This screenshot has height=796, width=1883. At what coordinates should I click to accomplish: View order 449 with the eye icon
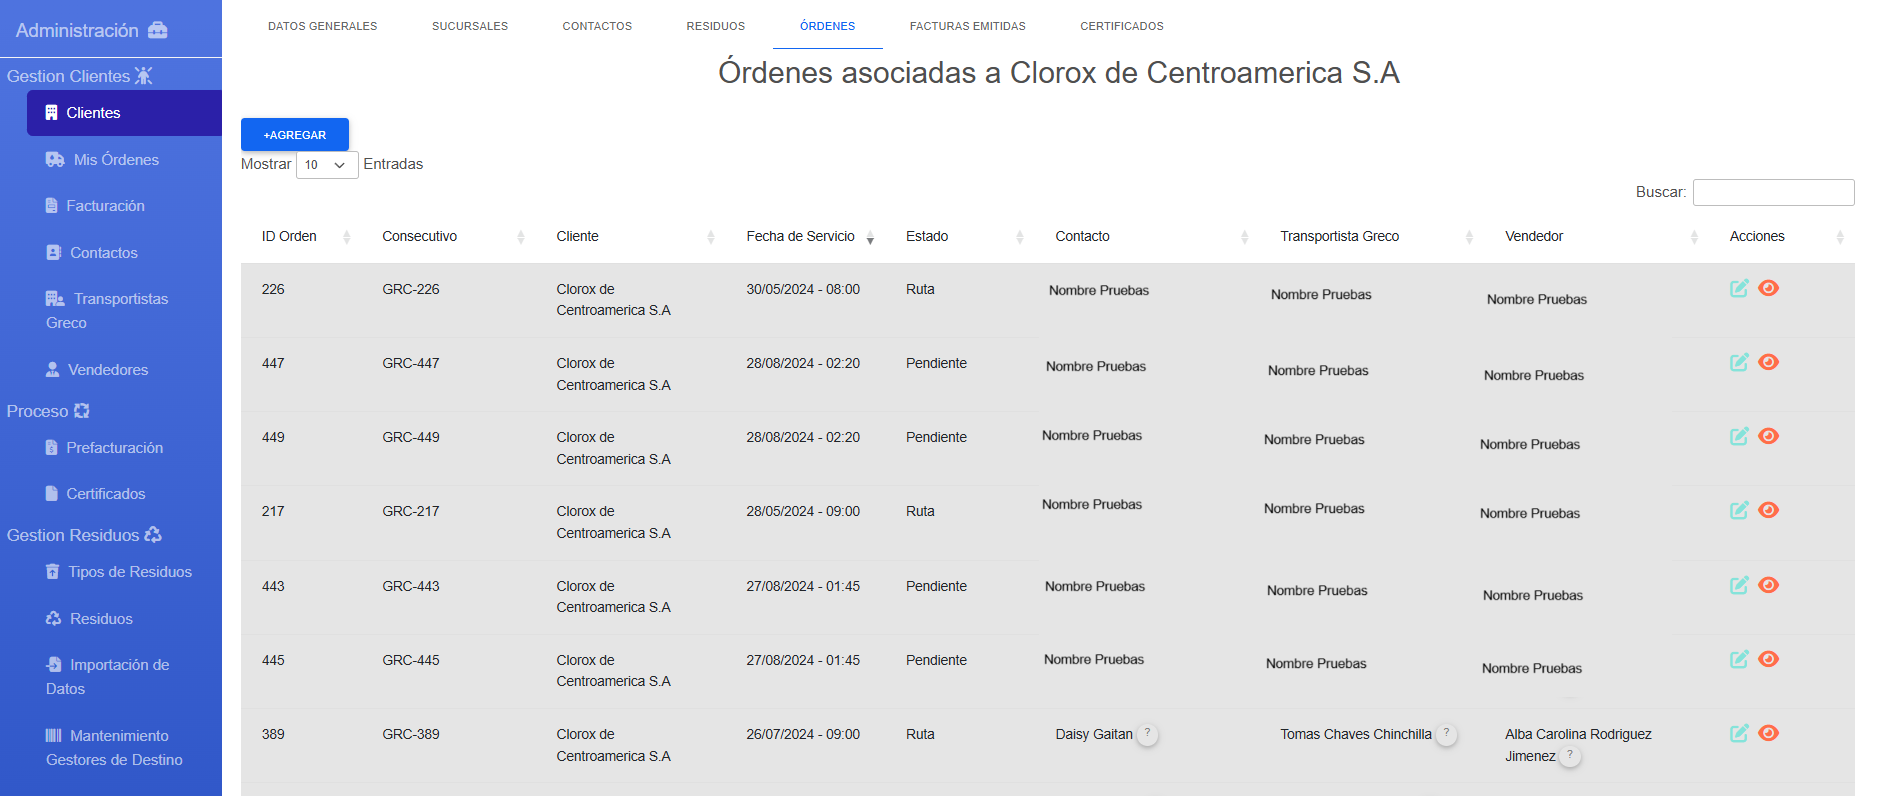click(1768, 436)
